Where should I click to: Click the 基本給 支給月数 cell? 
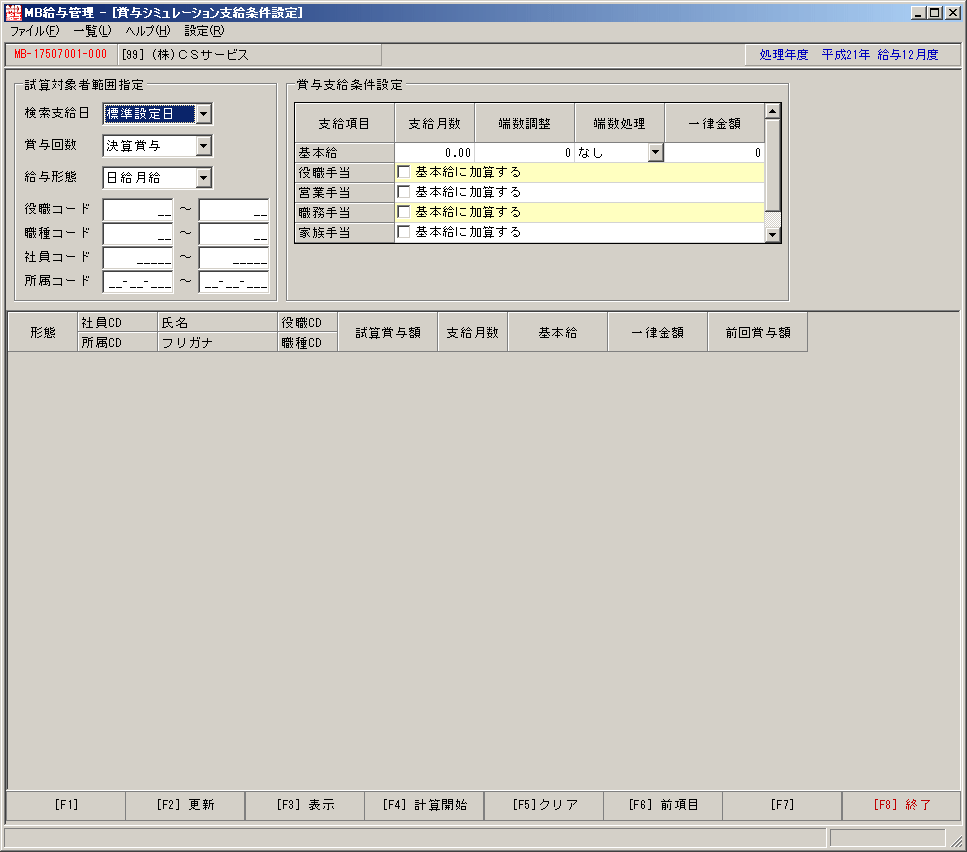click(435, 152)
